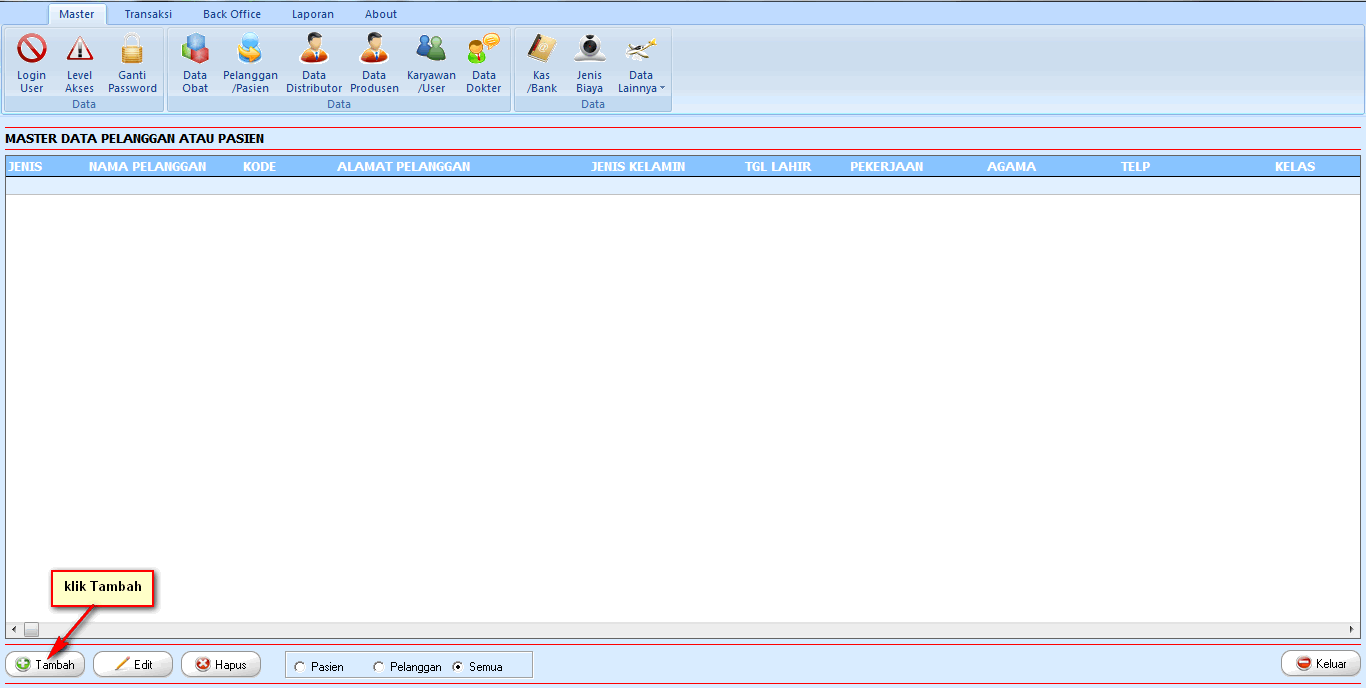Click the Level Akses warning icon

tap(80, 50)
